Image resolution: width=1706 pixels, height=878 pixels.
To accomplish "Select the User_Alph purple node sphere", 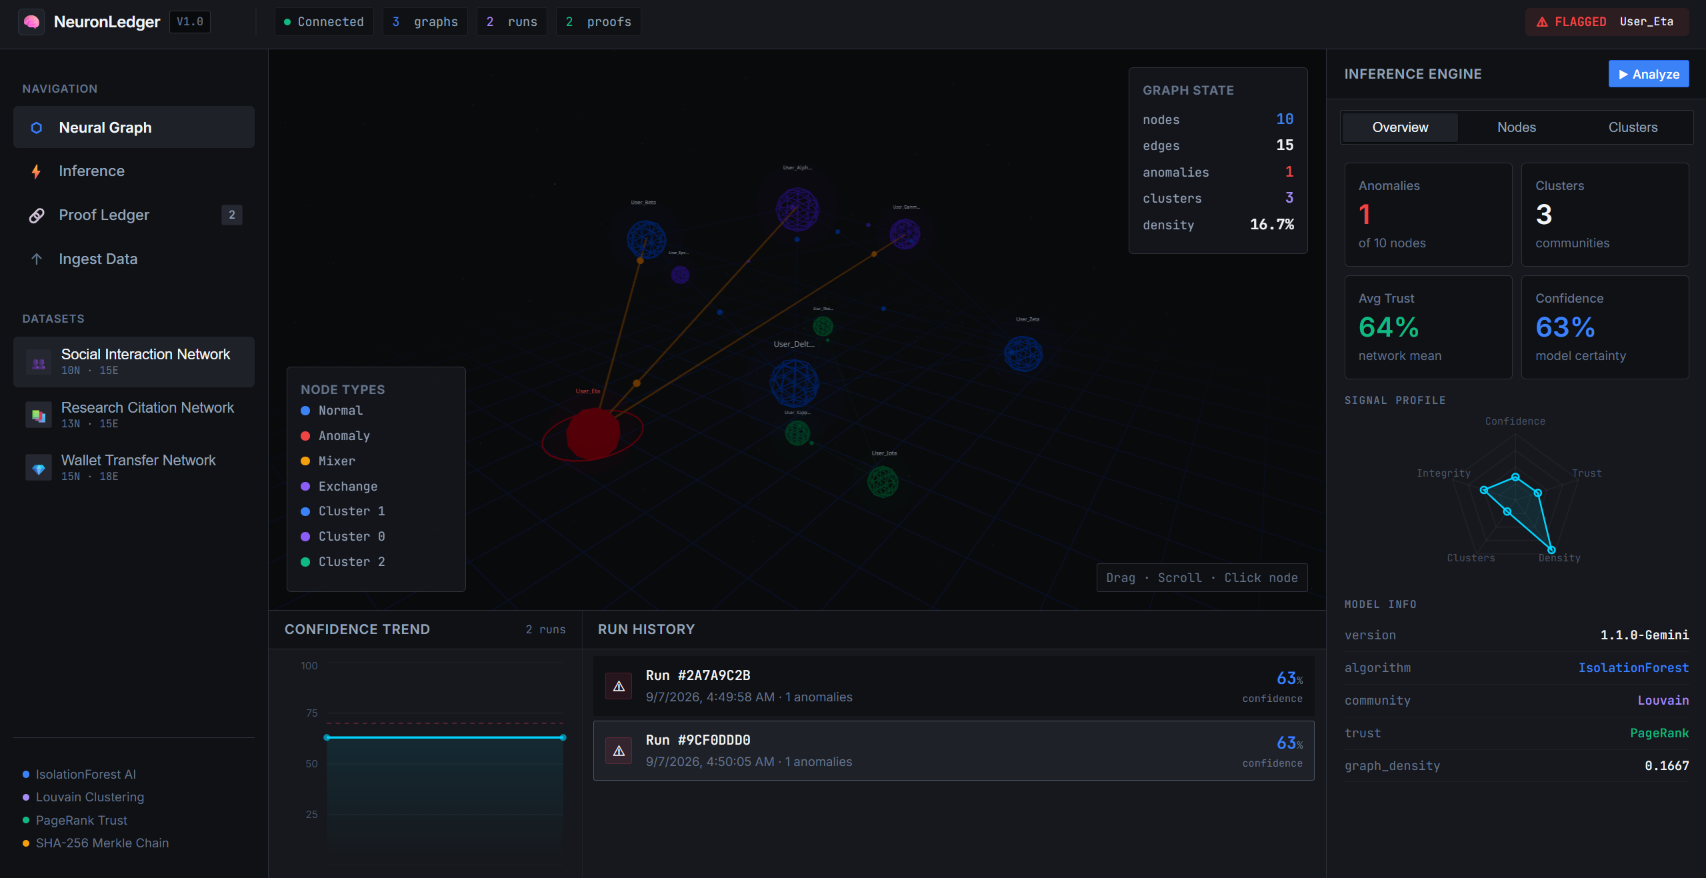I will pos(797,209).
